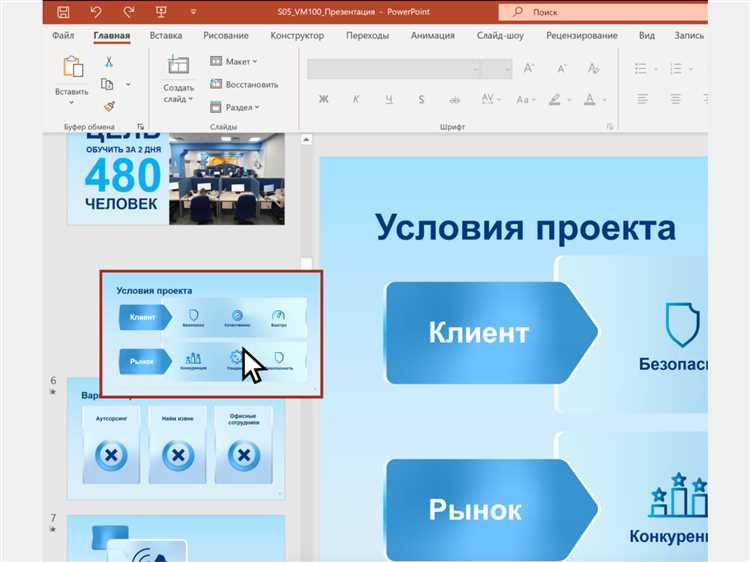Click the Undo arrow icon
Screen dimensions: 750x562
click(95, 12)
